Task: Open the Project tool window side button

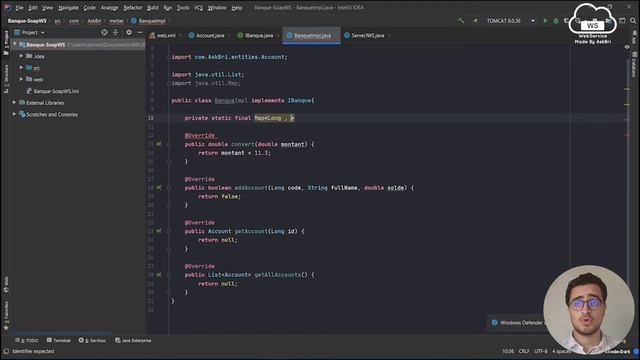Action: (6, 42)
